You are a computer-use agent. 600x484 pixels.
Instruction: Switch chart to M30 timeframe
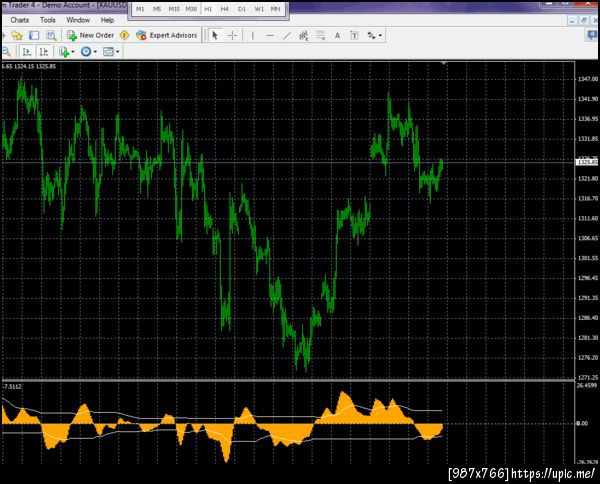[x=191, y=9]
